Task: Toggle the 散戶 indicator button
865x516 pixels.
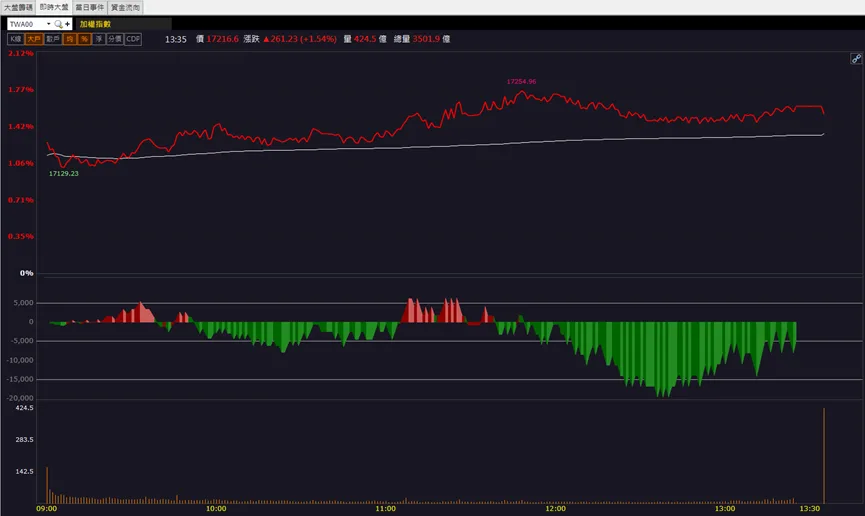Action: click(52, 39)
